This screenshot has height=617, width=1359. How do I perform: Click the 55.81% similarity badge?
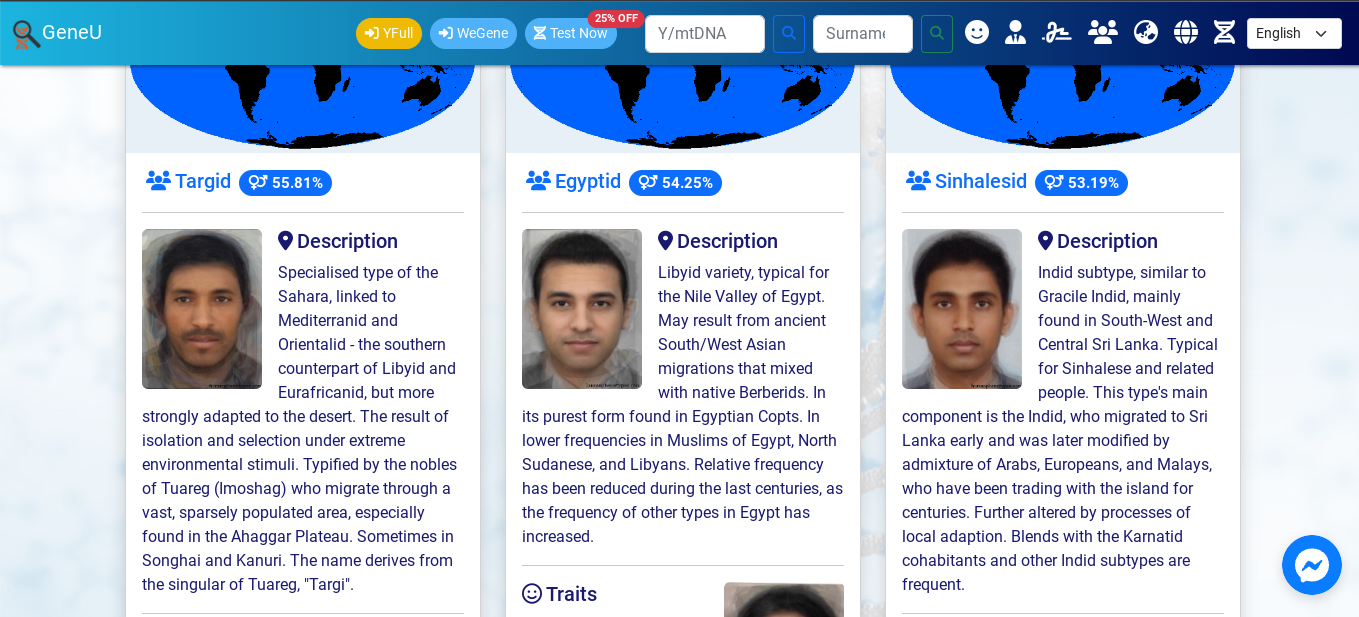(285, 183)
